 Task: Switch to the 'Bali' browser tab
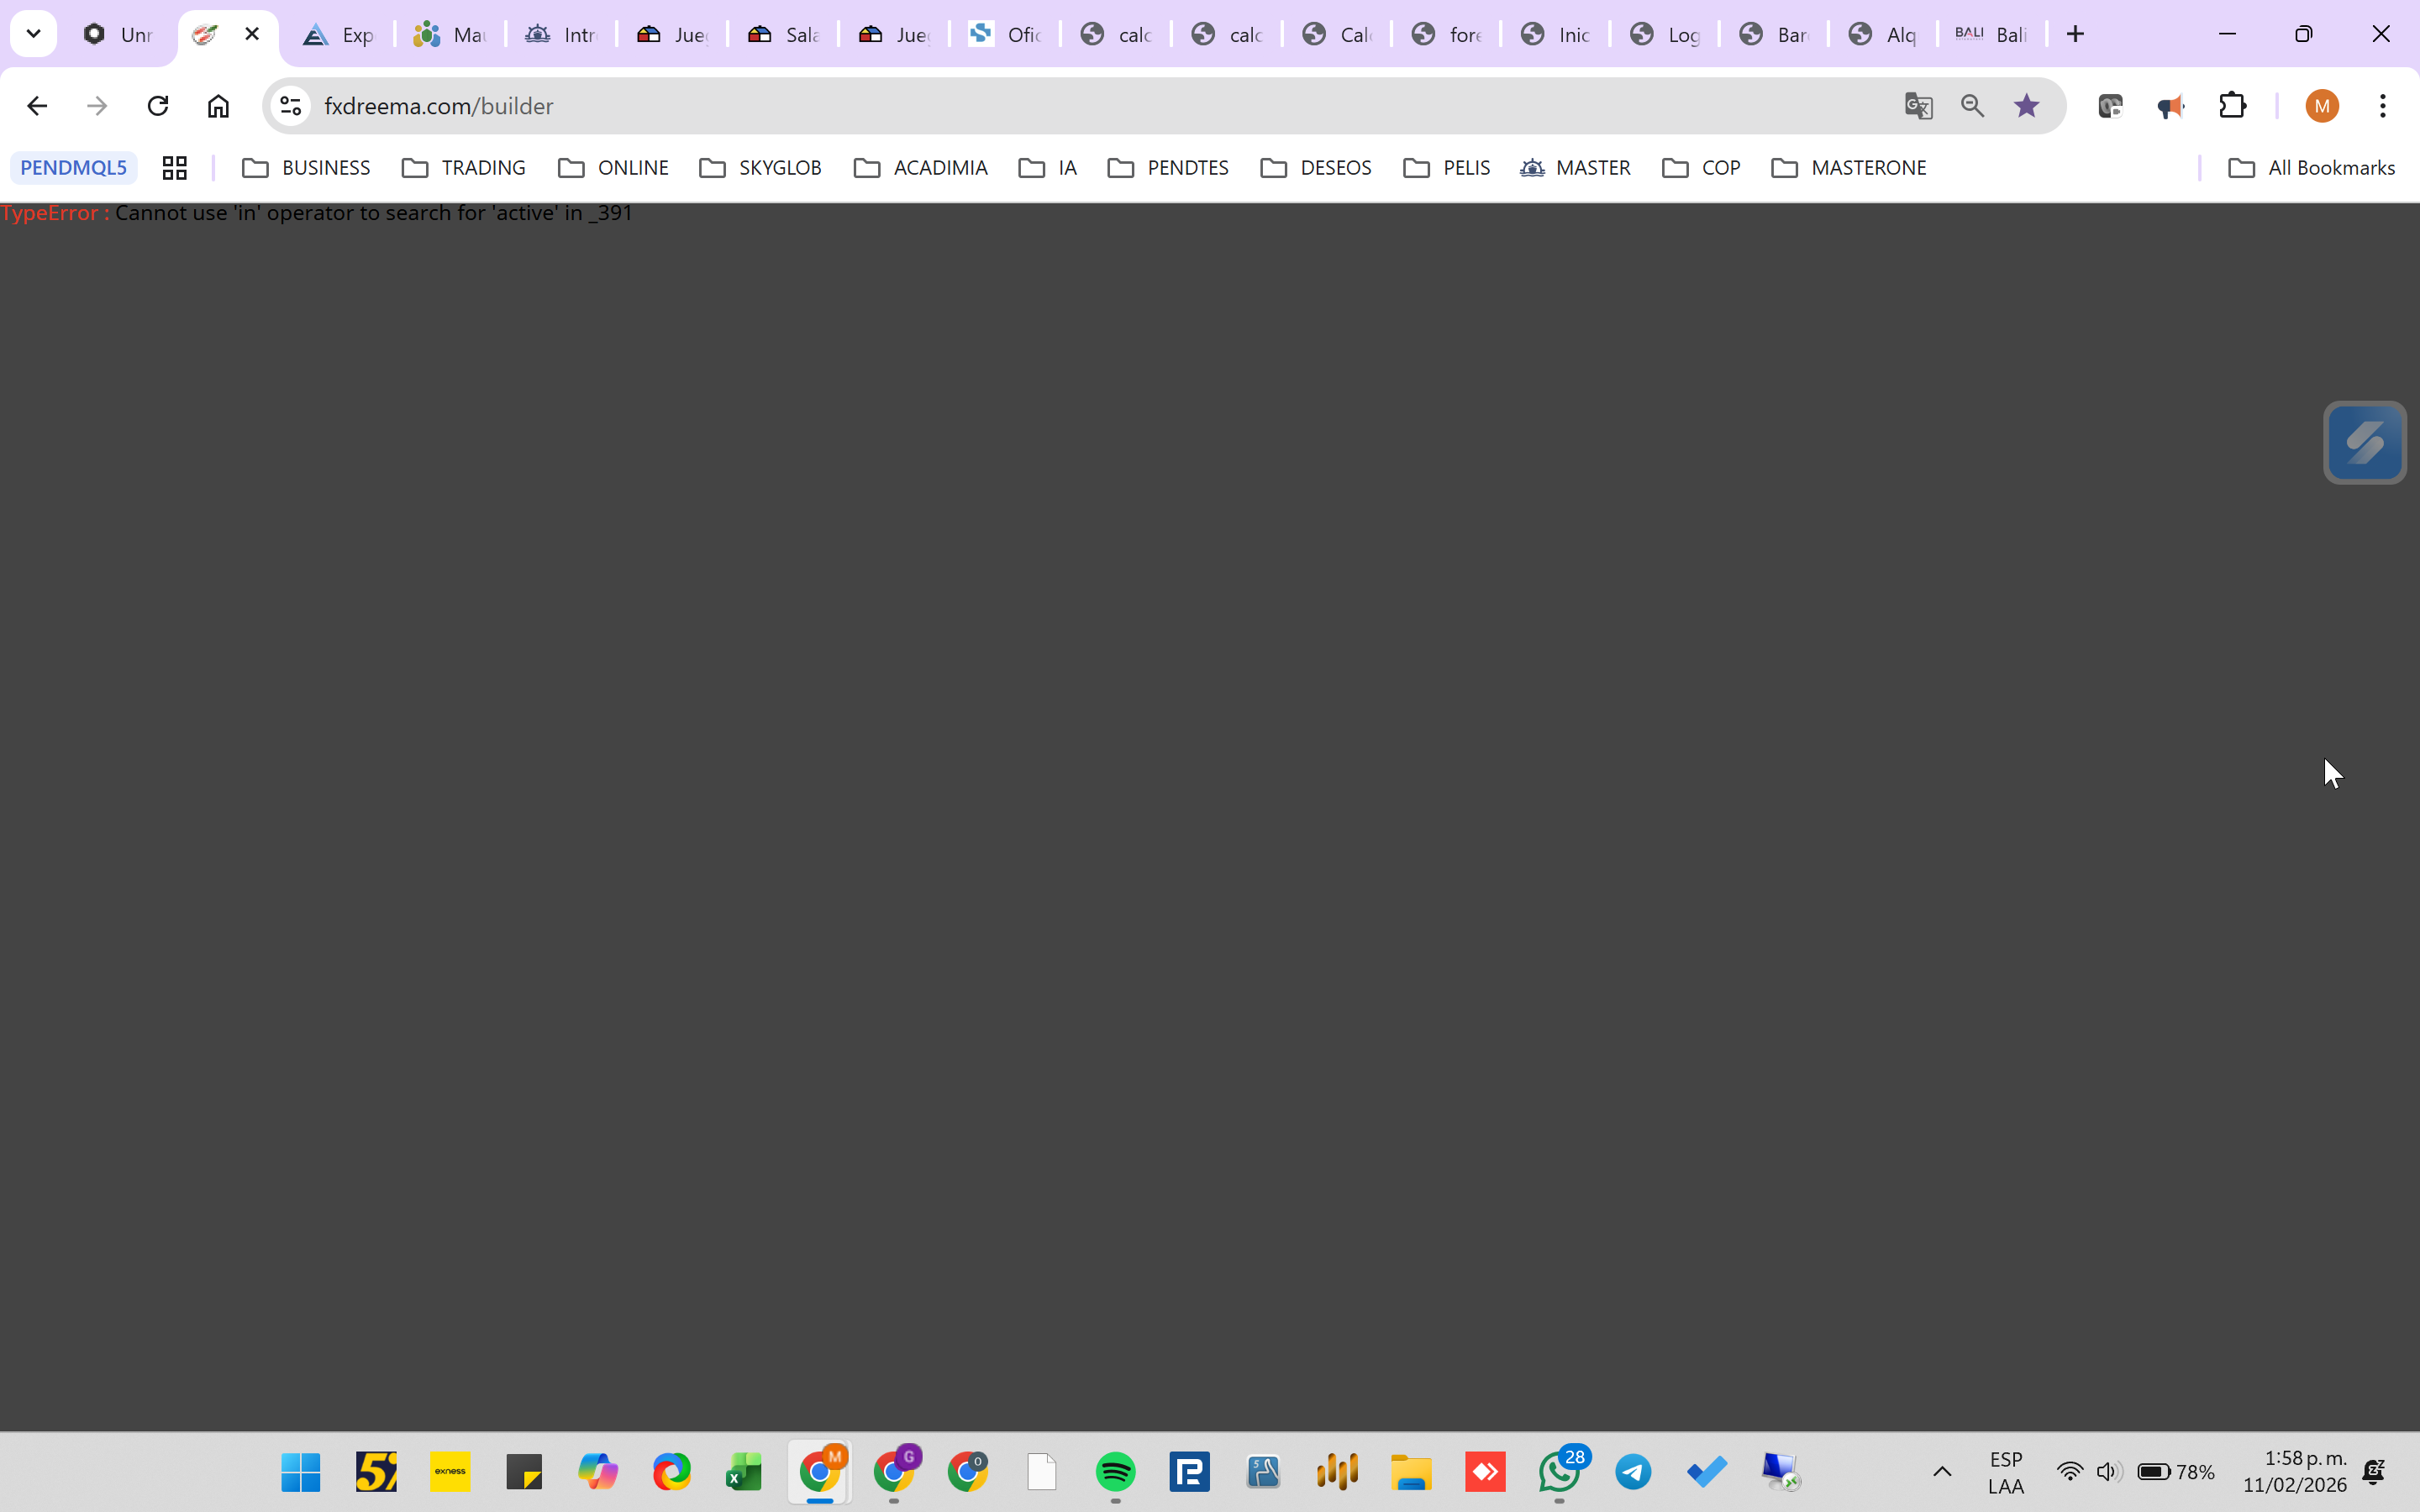click(x=1991, y=35)
